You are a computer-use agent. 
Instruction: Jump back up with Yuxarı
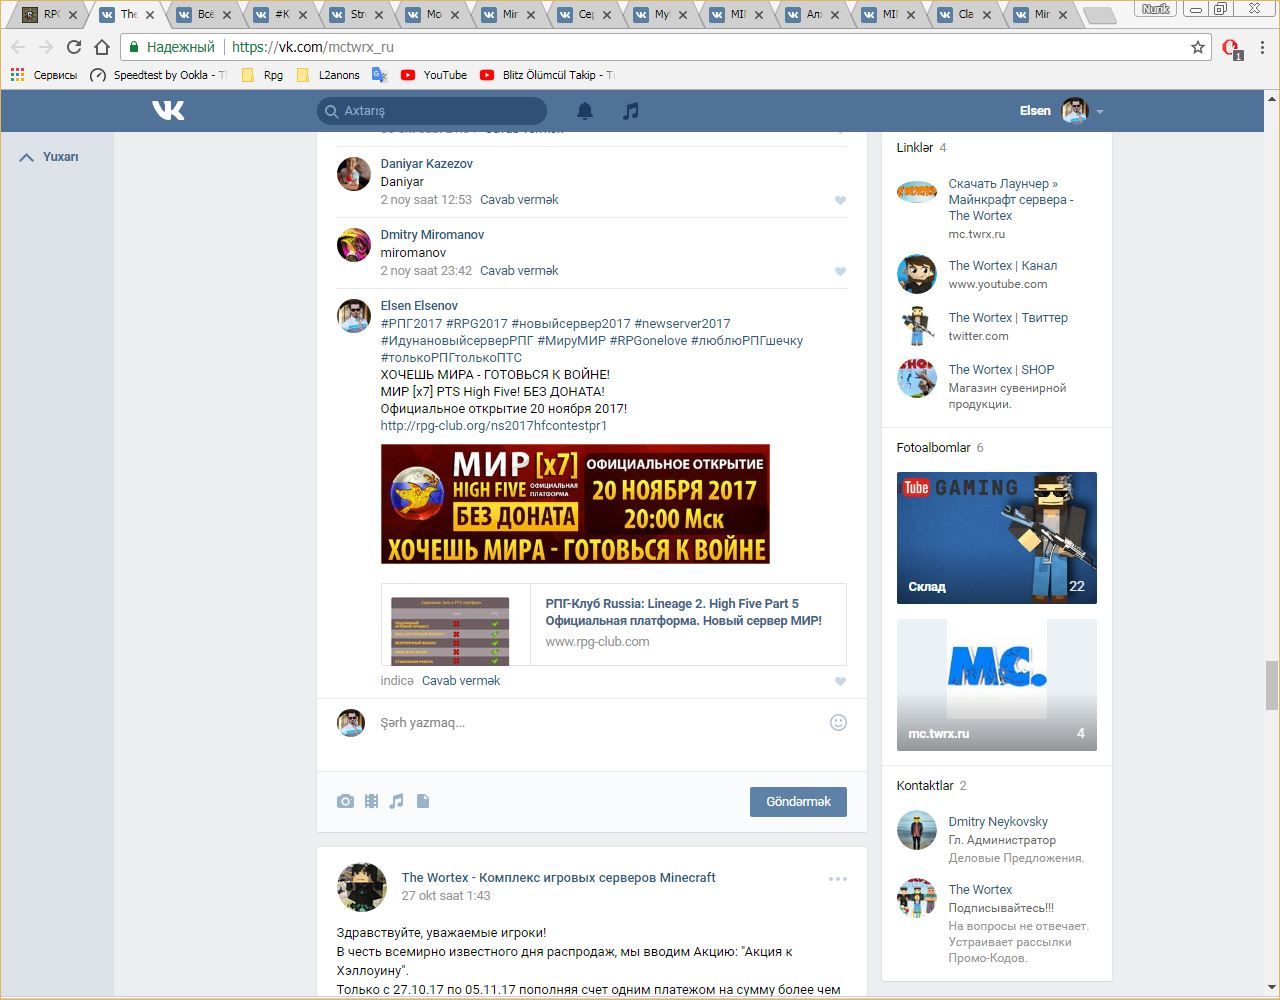pos(49,157)
